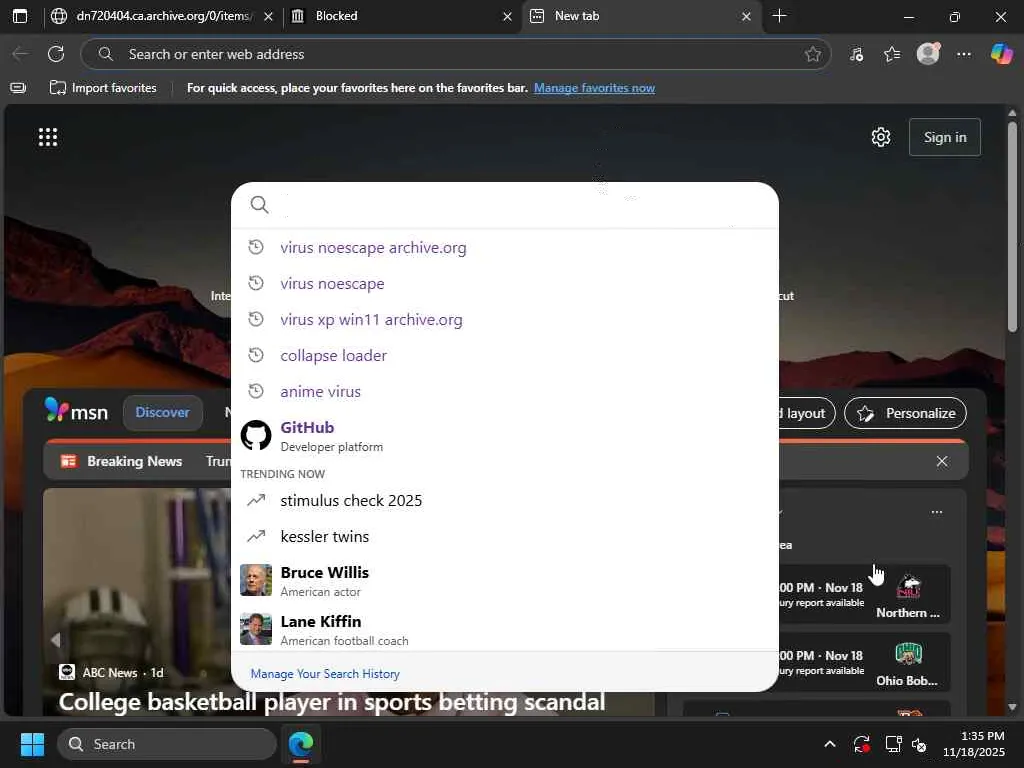The image size is (1024, 768).
Task: Dismiss the Breaking News banner
Action: [942, 461]
